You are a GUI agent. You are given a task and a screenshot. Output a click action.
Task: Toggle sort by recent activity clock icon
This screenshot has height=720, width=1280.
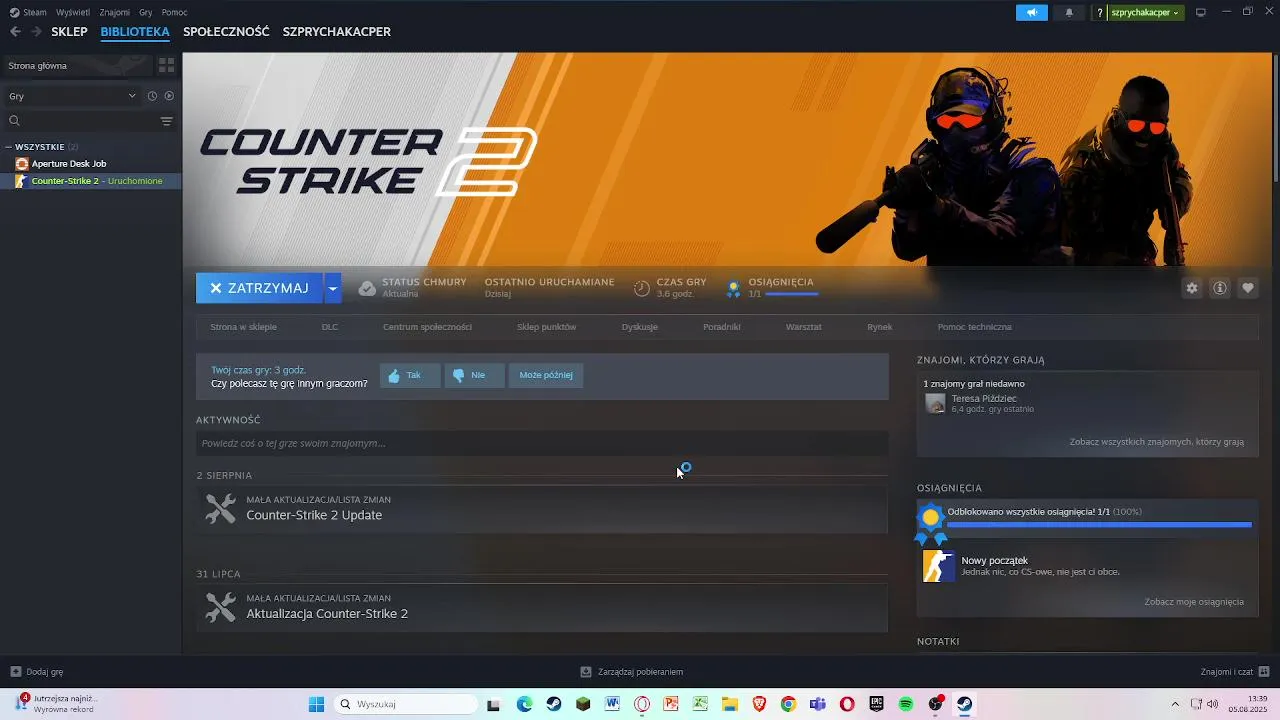coord(152,96)
